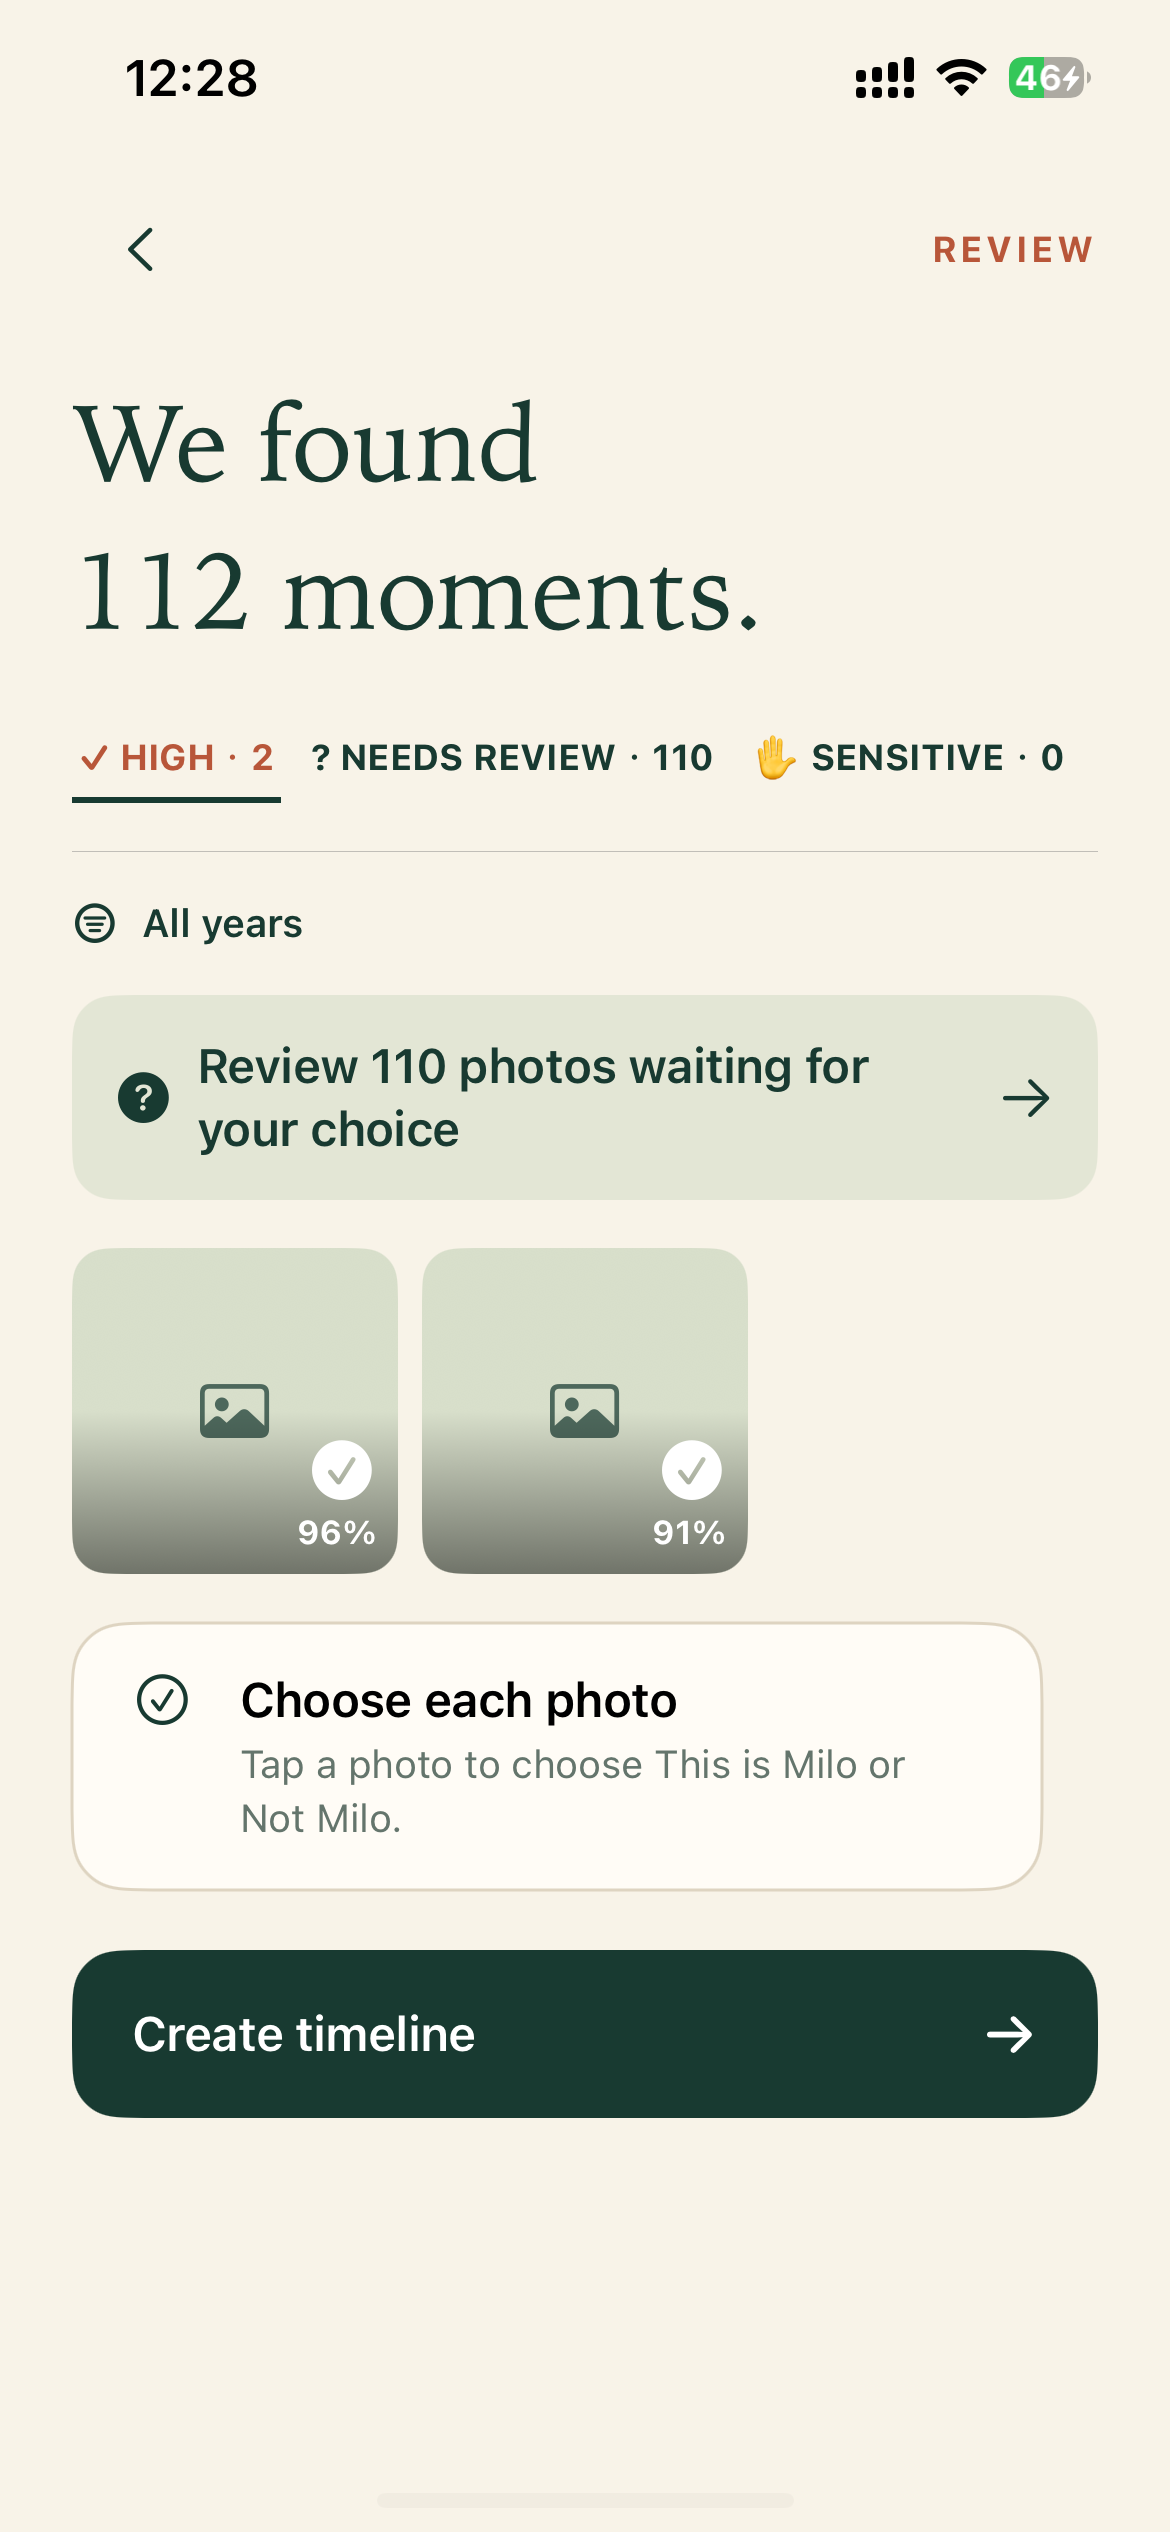Switch to the High · 2 tab

176,758
